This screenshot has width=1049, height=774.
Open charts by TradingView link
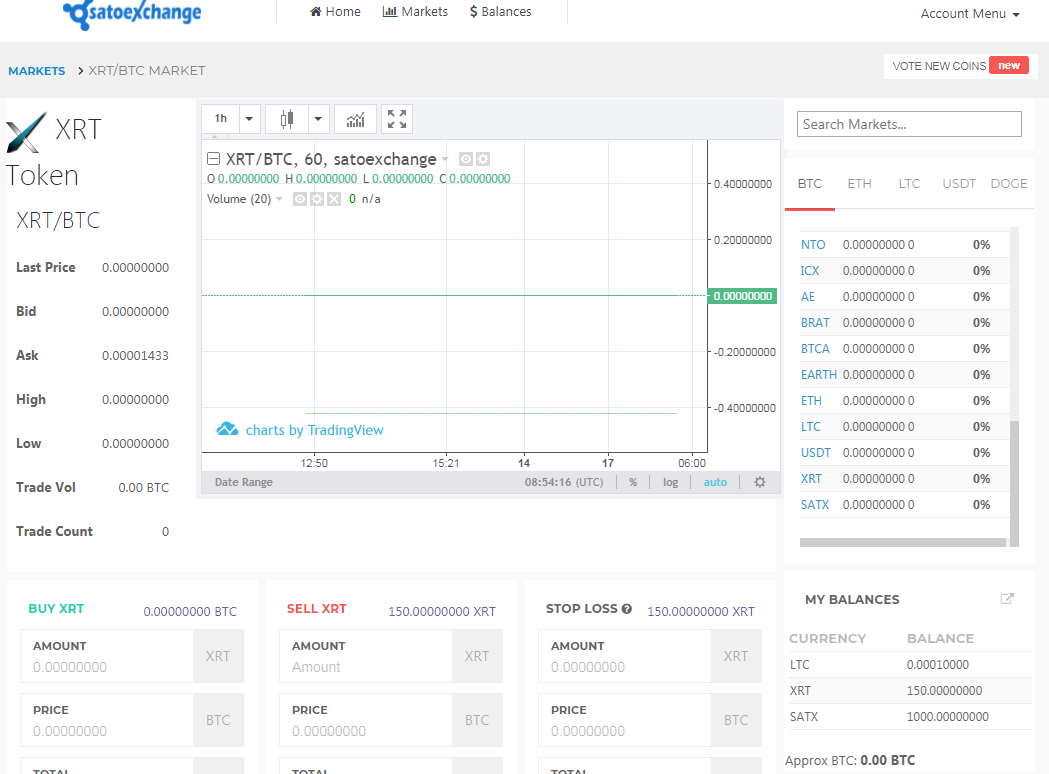click(314, 430)
